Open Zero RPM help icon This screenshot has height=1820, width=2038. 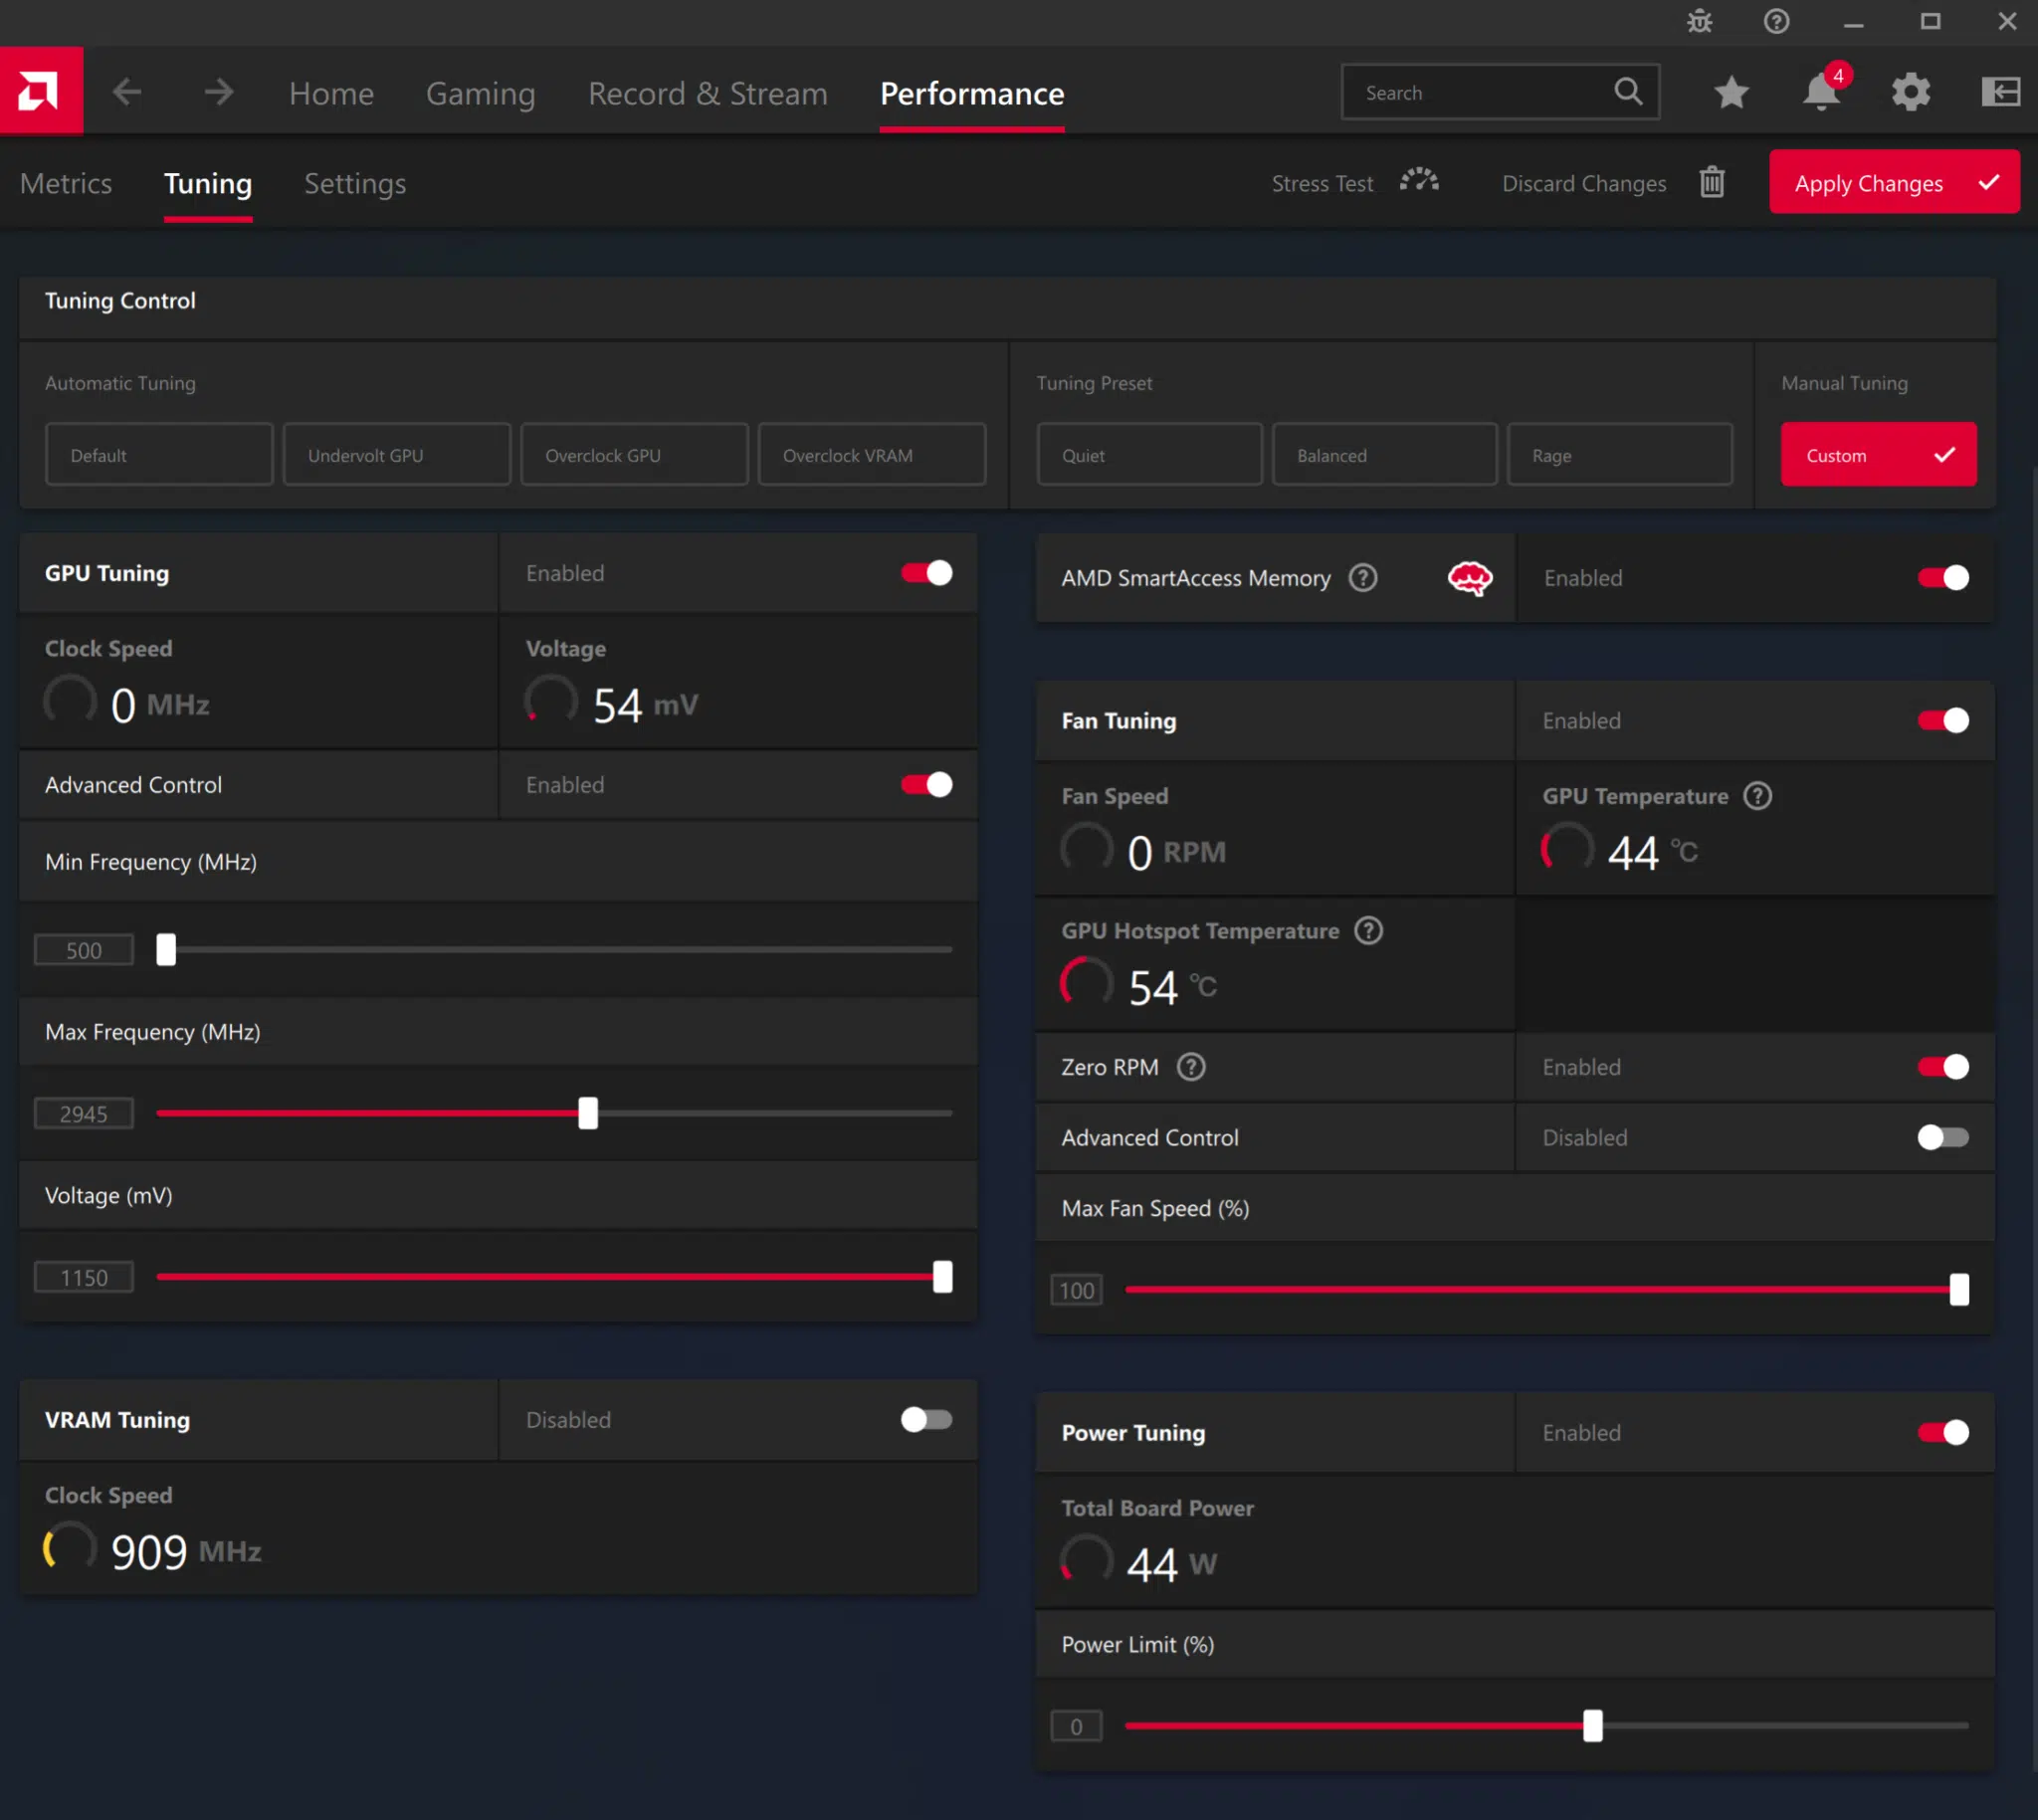(1191, 1067)
